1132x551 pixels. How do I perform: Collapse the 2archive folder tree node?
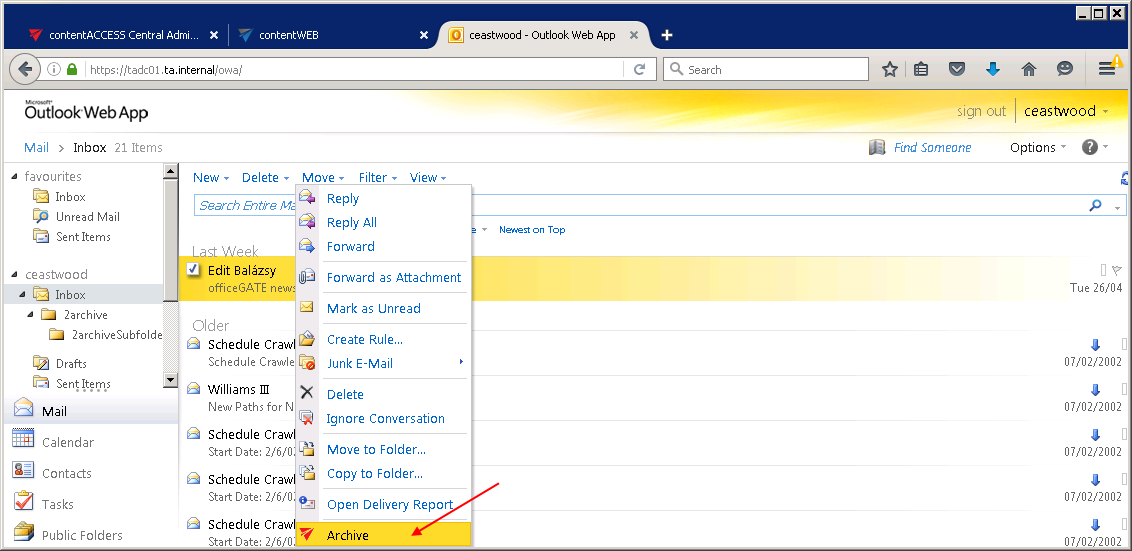click(30, 315)
